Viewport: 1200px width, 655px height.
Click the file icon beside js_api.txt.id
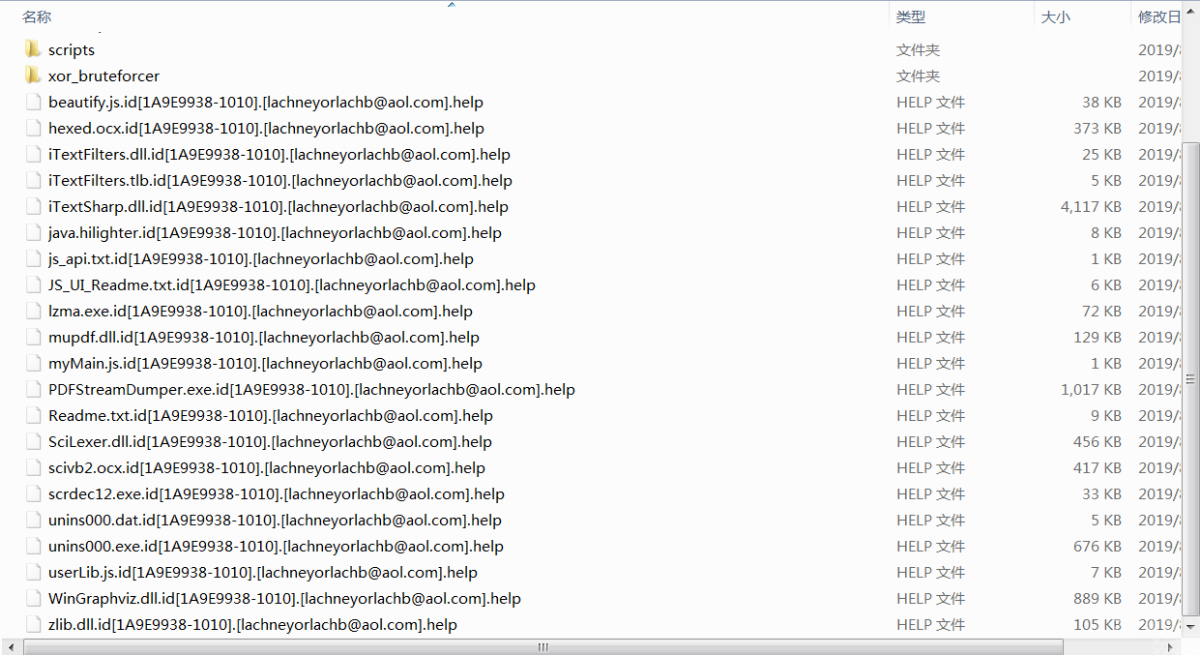33,258
